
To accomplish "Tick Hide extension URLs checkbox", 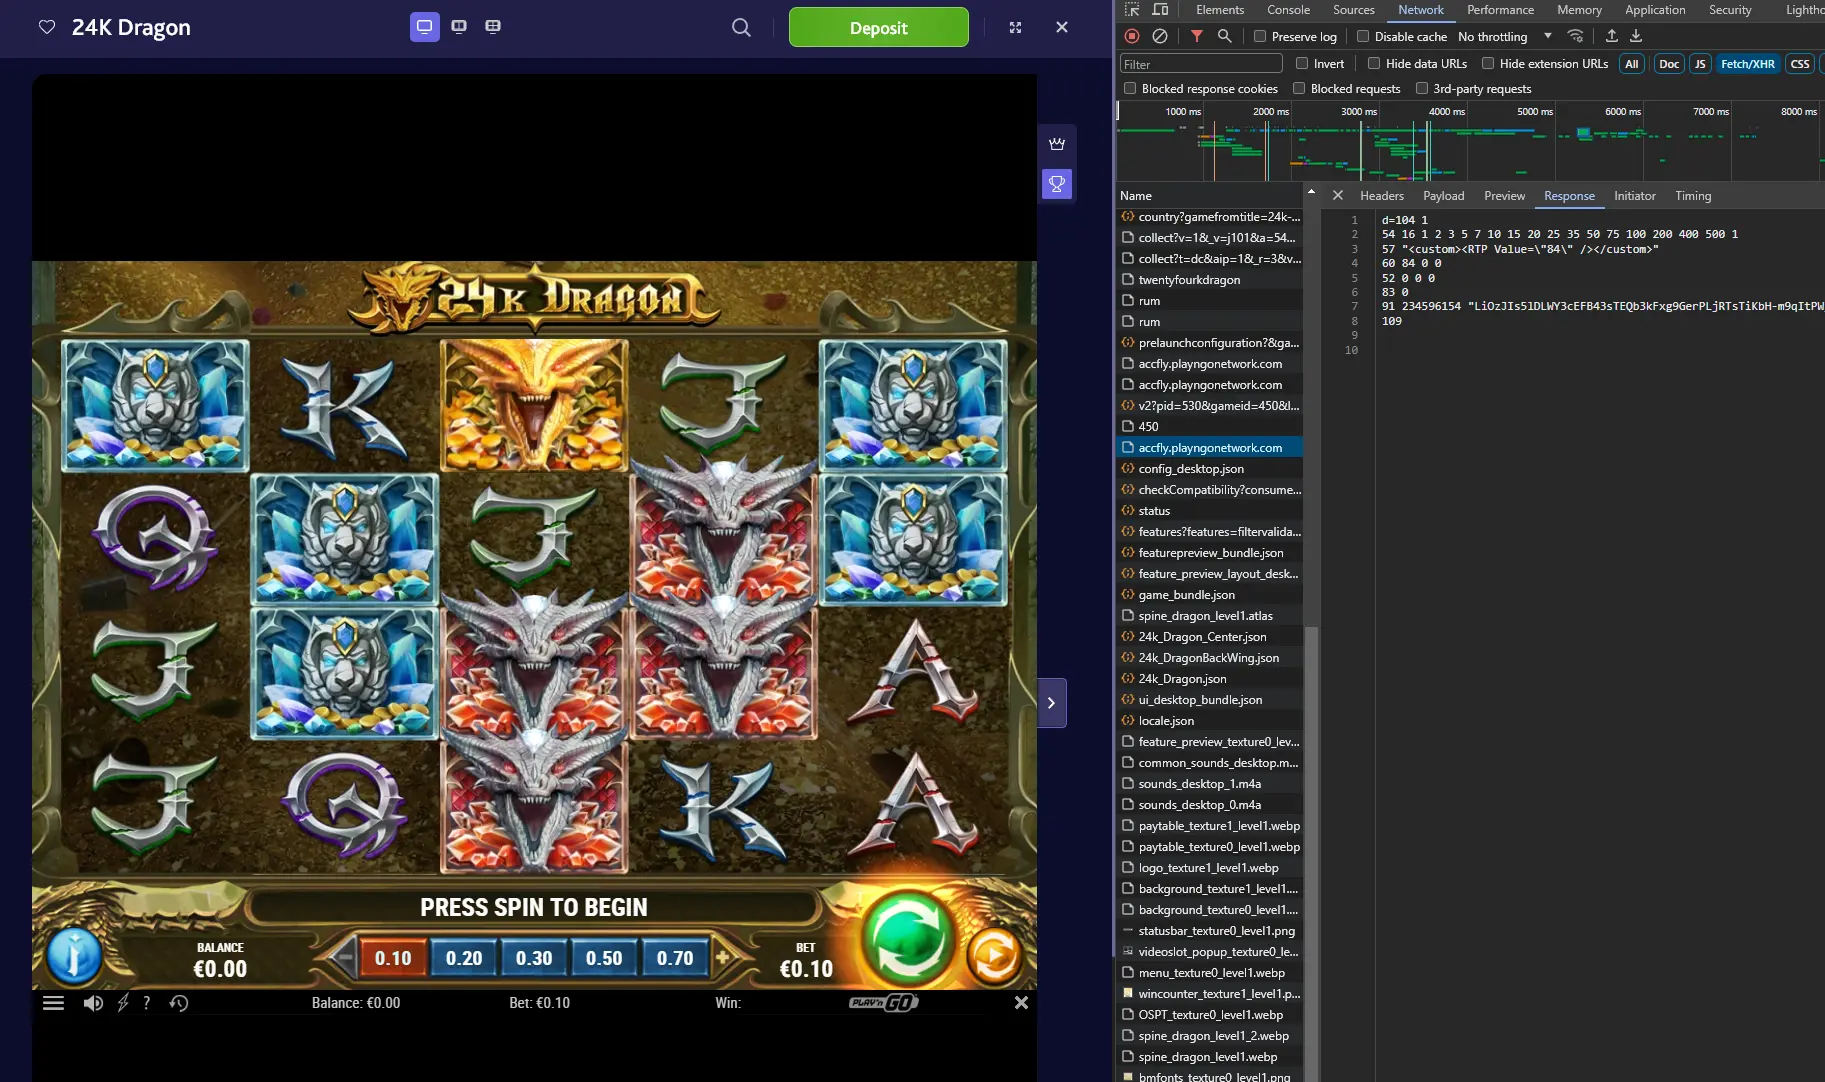I will (x=1488, y=63).
